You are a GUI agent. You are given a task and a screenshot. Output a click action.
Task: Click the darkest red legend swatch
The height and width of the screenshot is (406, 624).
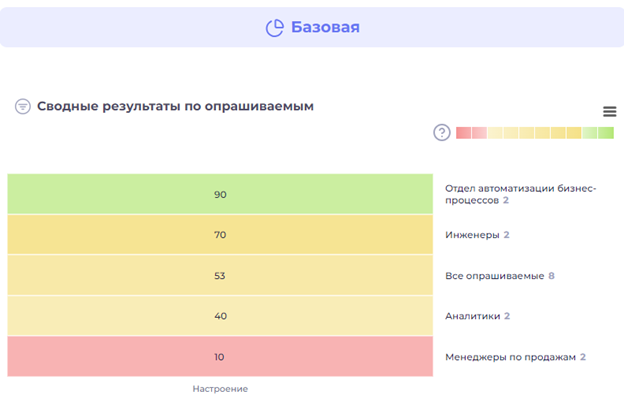(x=463, y=132)
